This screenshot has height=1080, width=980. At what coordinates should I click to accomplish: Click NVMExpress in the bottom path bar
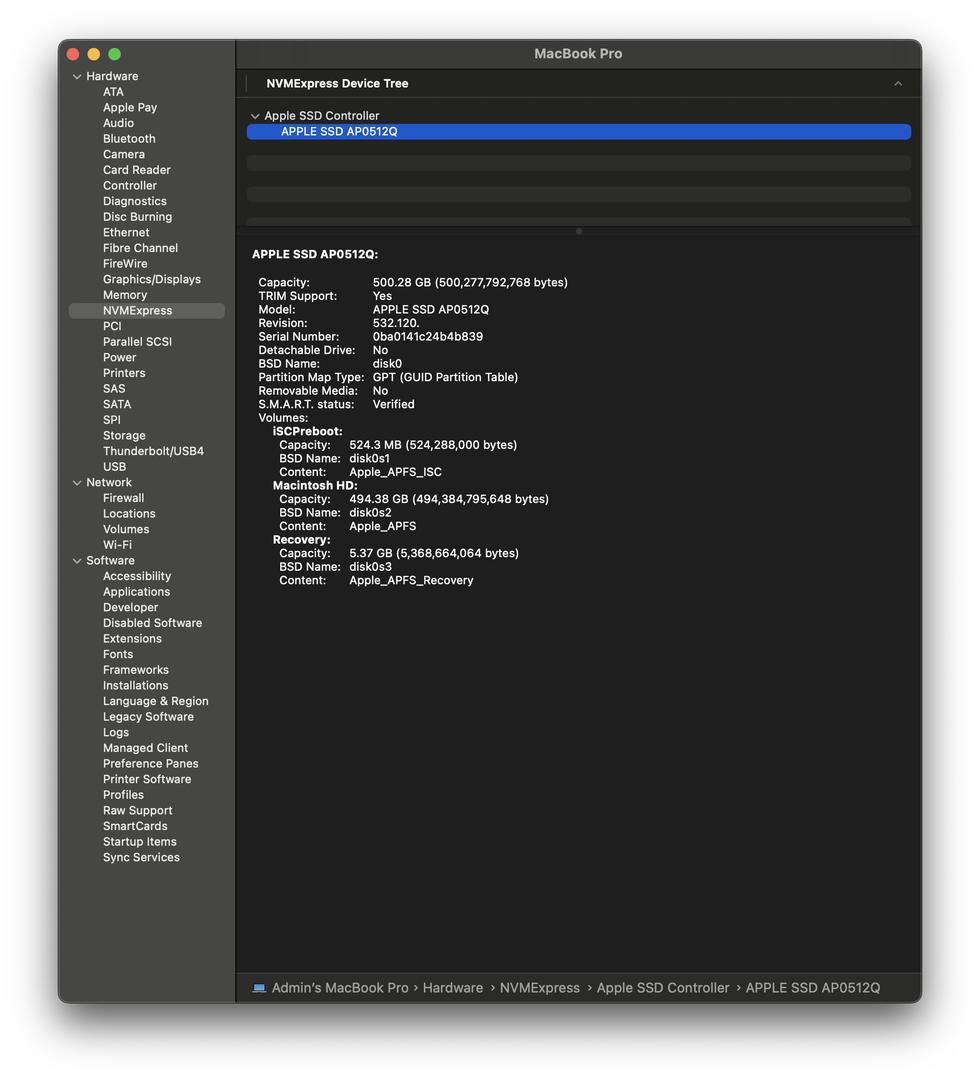[x=540, y=988]
